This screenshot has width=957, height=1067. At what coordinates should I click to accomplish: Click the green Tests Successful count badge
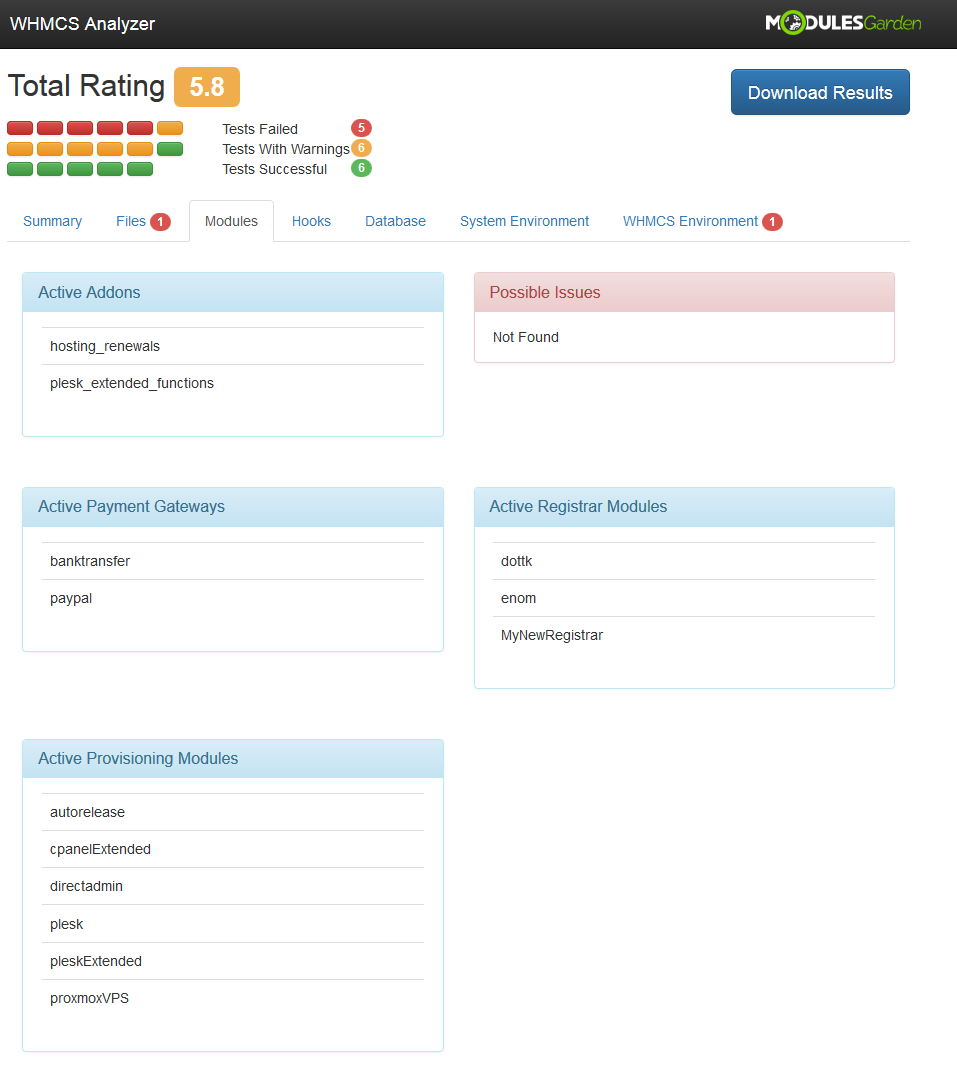tap(361, 167)
